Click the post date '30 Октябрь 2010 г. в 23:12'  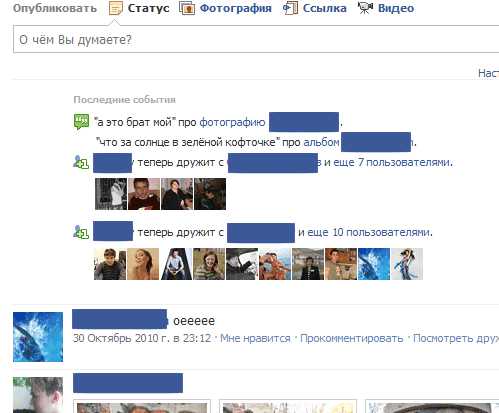tap(142, 338)
